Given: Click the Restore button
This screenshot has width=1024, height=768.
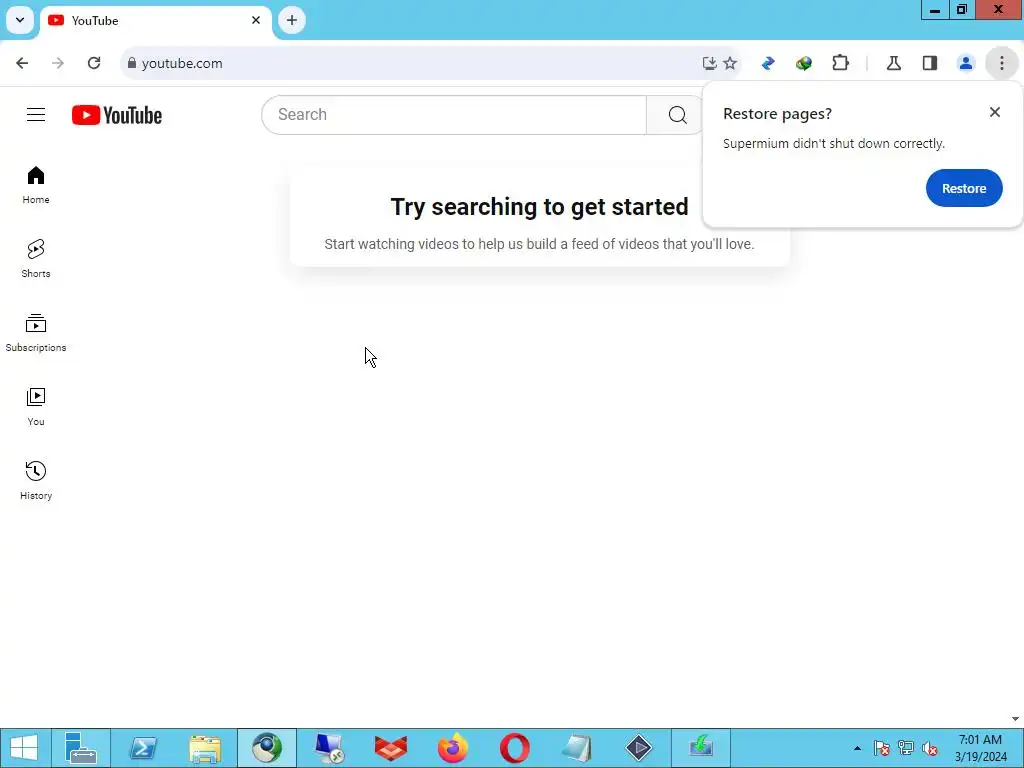Looking at the screenshot, I should (x=964, y=188).
